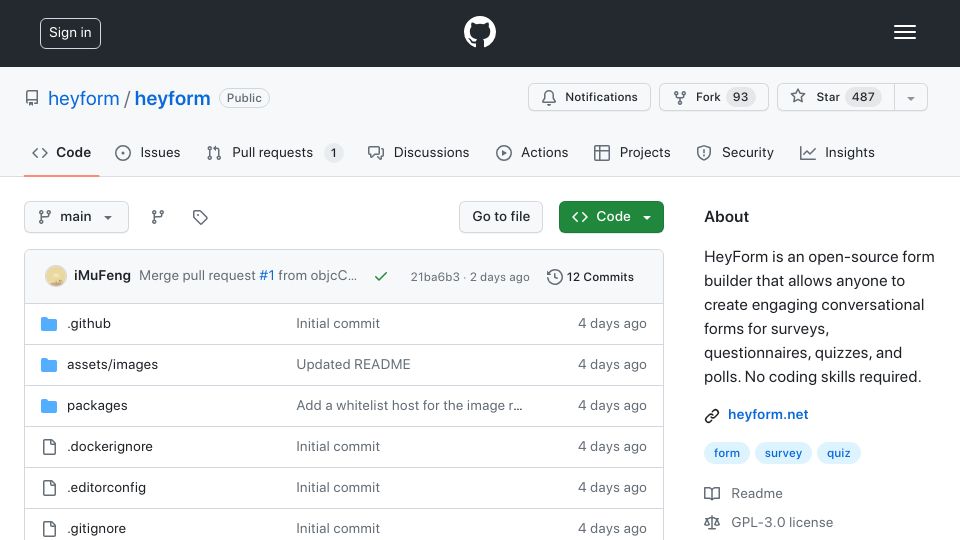Click the .github folder icon
Screen dimensions: 960x540
(49, 324)
